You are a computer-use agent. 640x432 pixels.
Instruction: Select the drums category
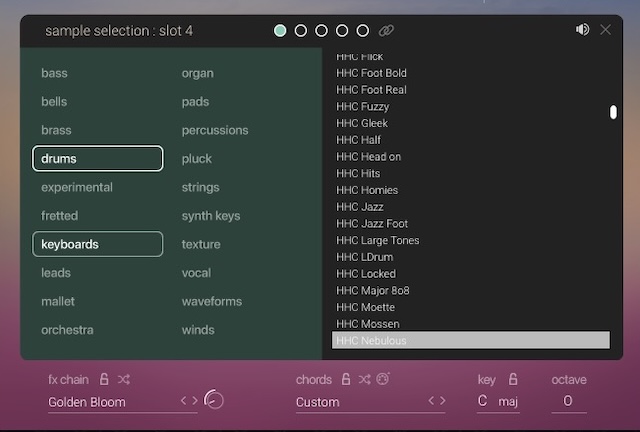tap(97, 158)
